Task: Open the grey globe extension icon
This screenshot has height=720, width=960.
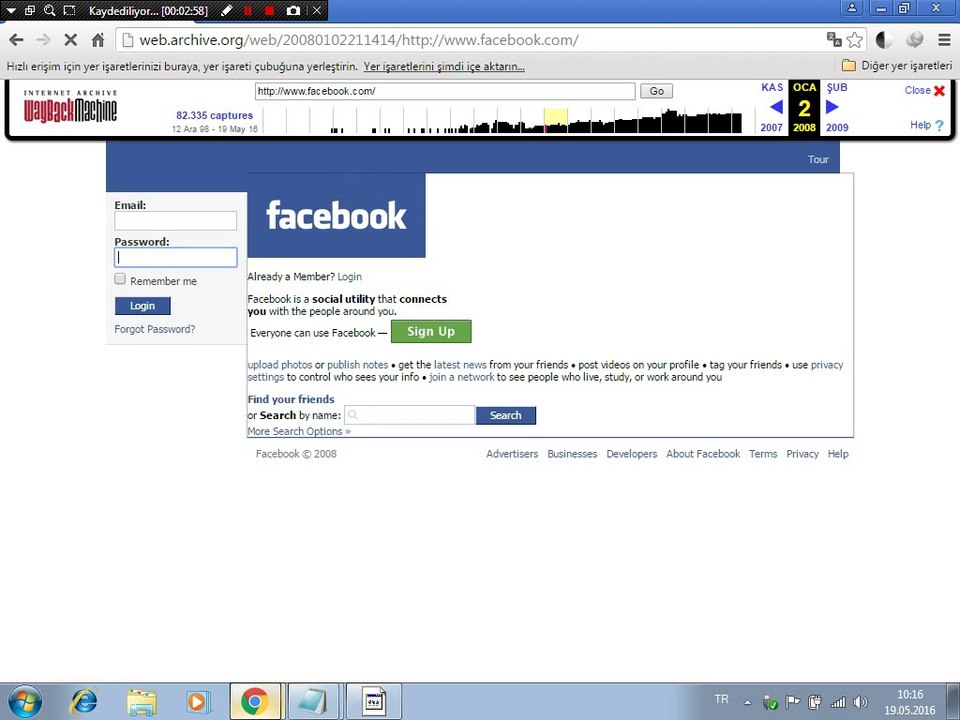Action: (915, 40)
